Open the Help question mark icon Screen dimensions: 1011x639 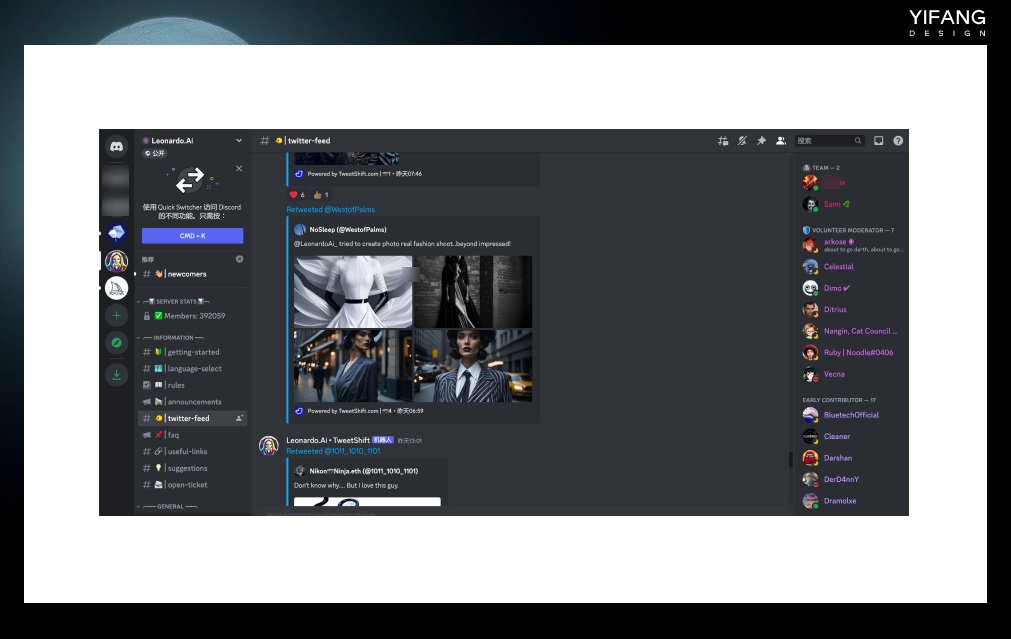pos(898,141)
